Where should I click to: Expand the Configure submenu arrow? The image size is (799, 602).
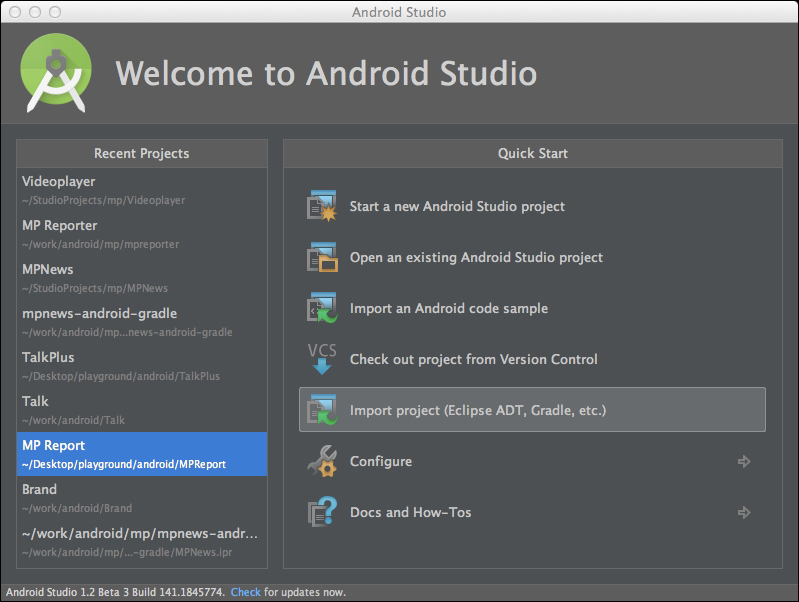(x=744, y=461)
